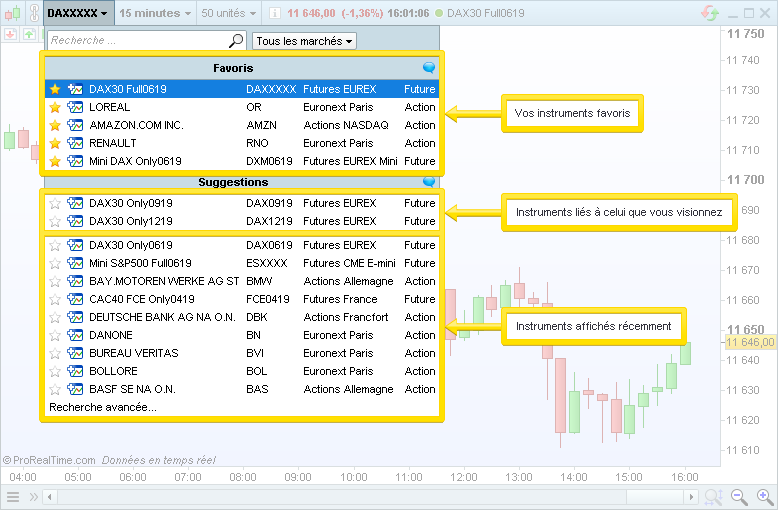Star the DAX30 Only0919 instrument
The width and height of the screenshot is (778, 510).
click(x=55, y=203)
